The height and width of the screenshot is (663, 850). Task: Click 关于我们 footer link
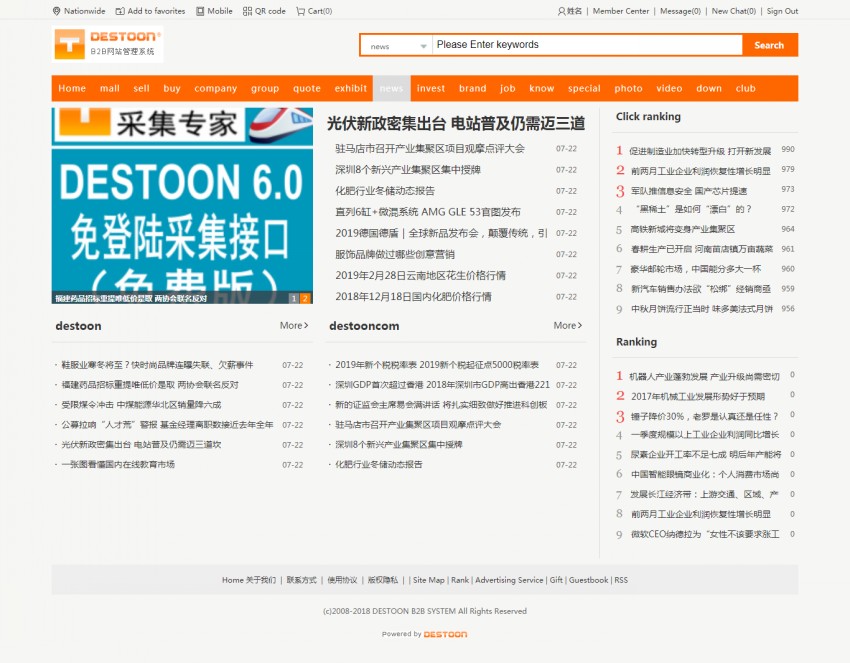click(x=261, y=580)
